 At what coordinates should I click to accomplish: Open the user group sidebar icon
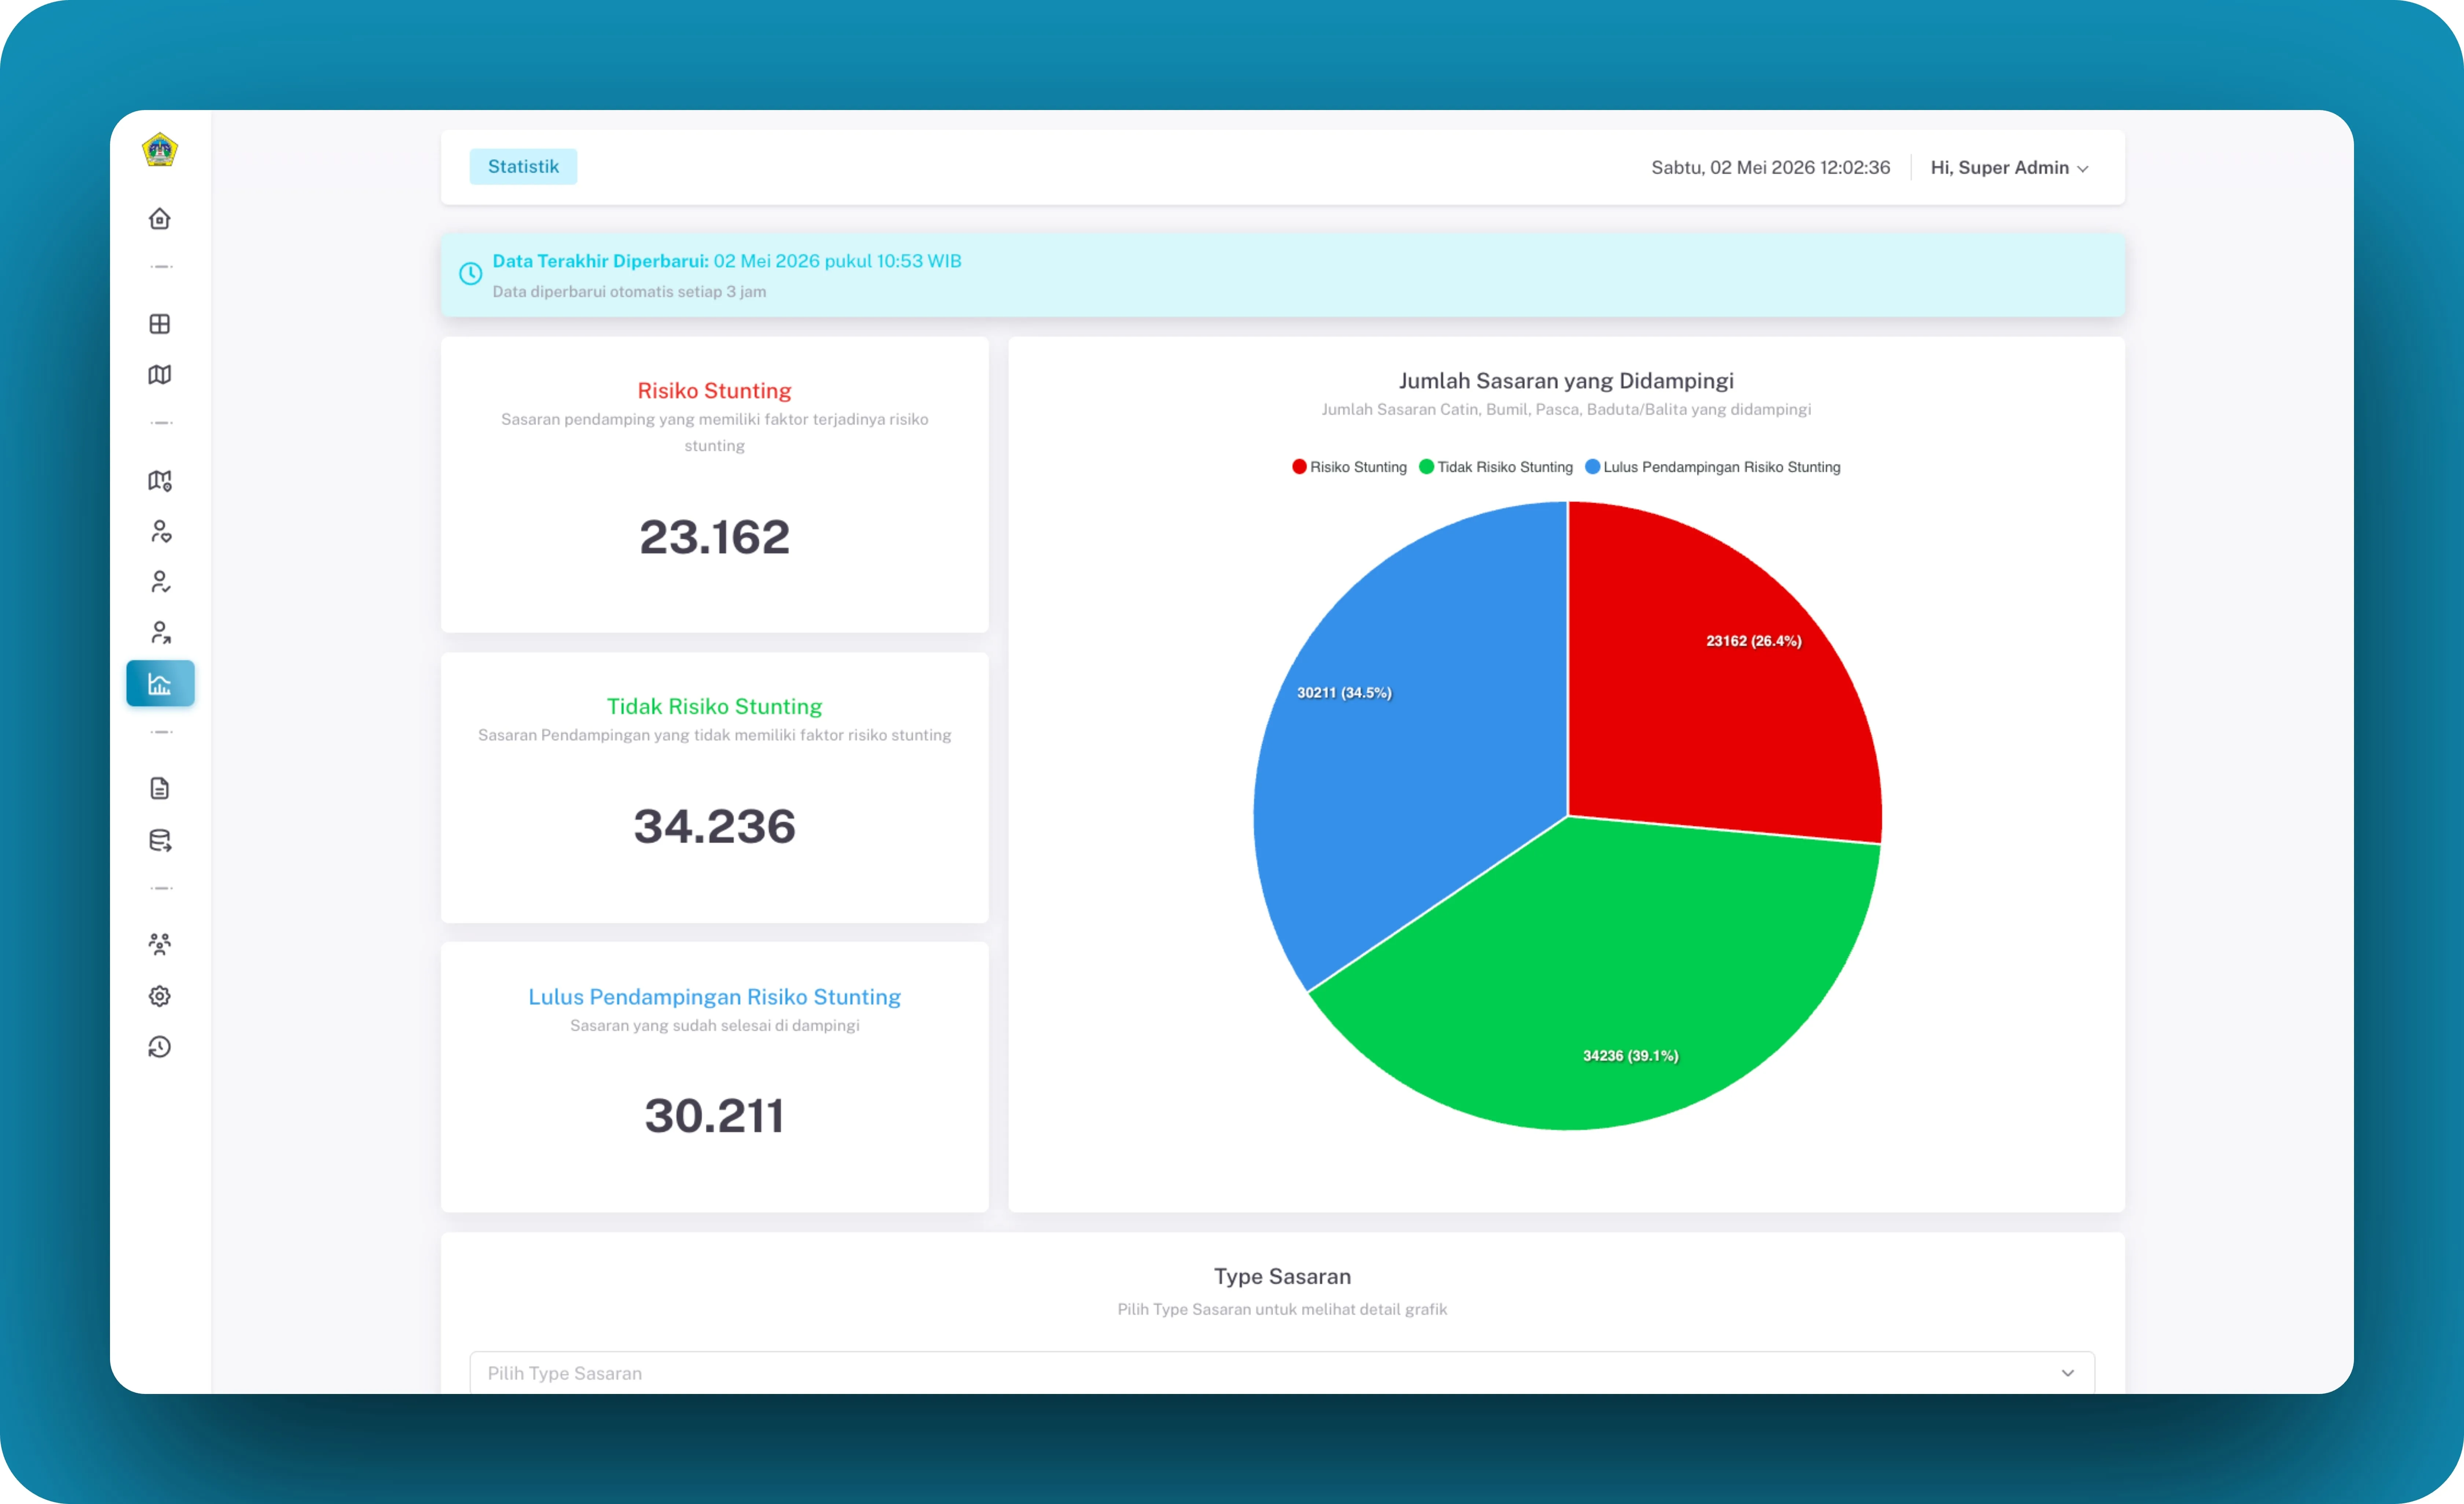[160, 944]
